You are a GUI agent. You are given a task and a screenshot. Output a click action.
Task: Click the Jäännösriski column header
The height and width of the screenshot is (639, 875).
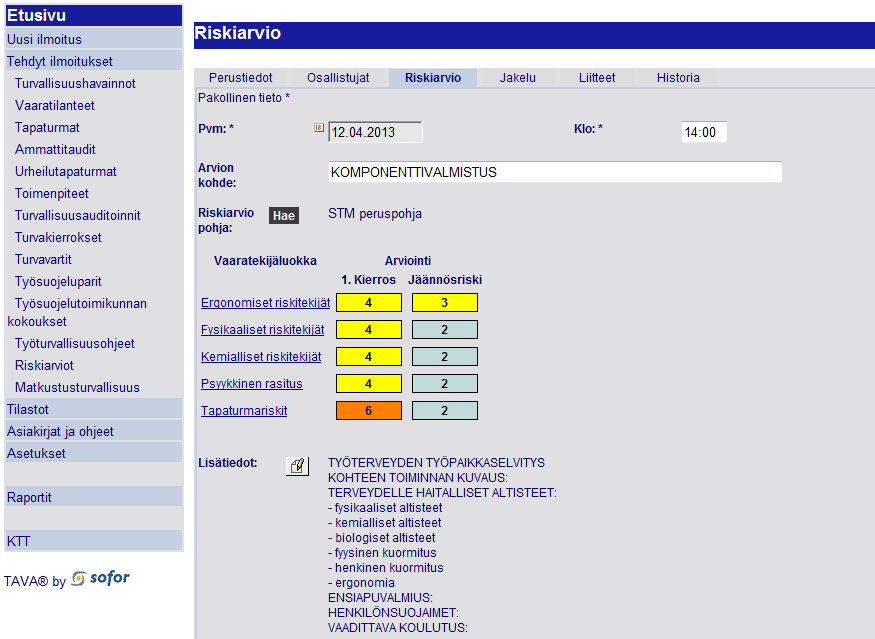coord(445,280)
